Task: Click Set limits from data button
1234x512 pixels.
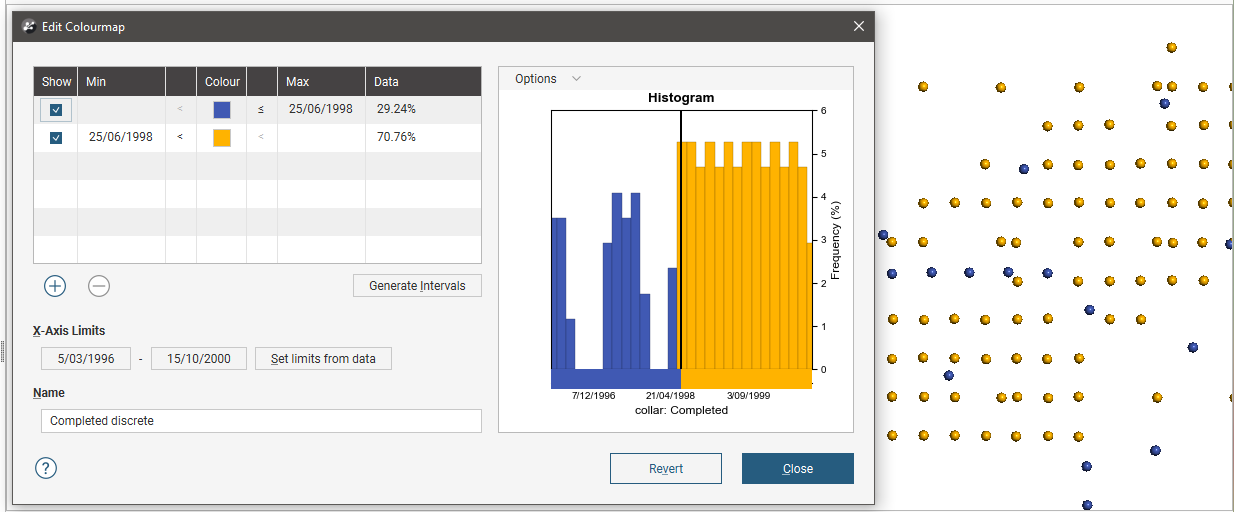Action: (323, 358)
